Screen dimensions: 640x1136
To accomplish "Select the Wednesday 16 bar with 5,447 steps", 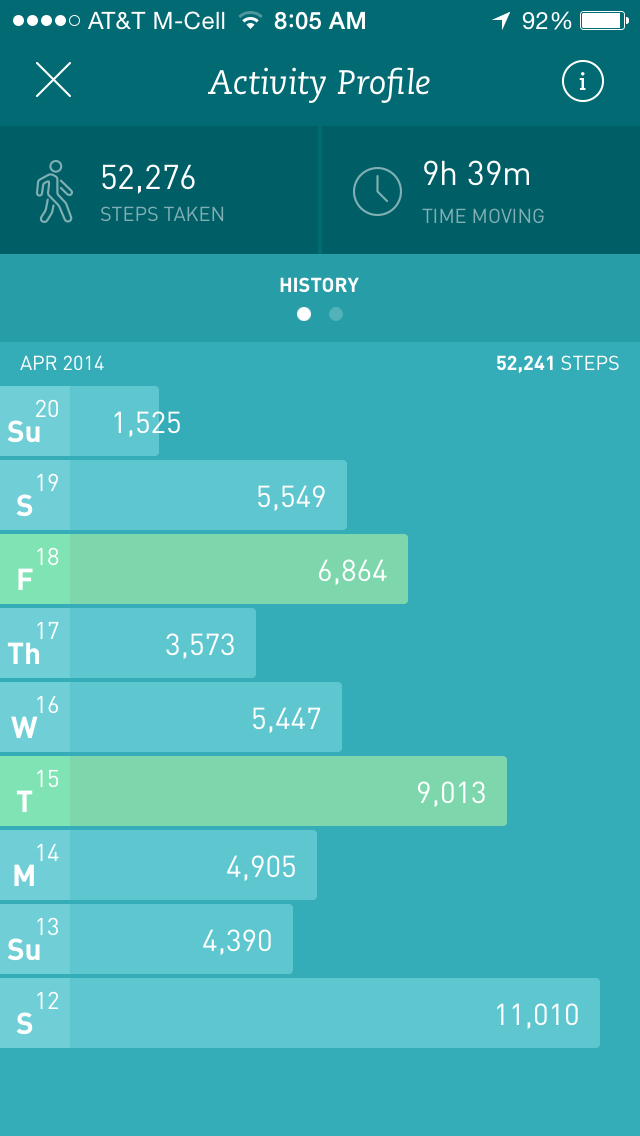I will click(171, 718).
